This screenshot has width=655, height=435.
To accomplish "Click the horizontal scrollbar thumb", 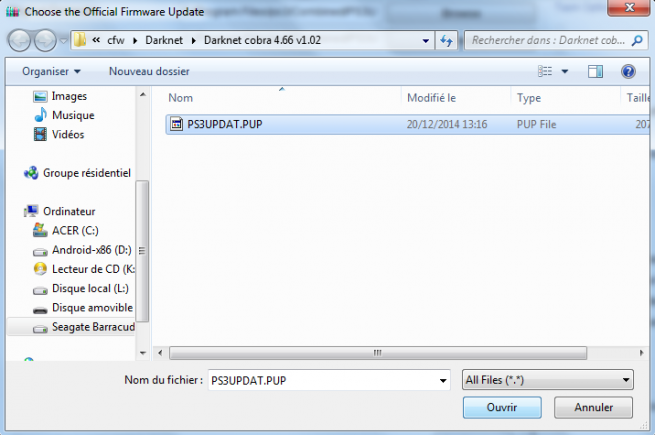I will (378, 353).
